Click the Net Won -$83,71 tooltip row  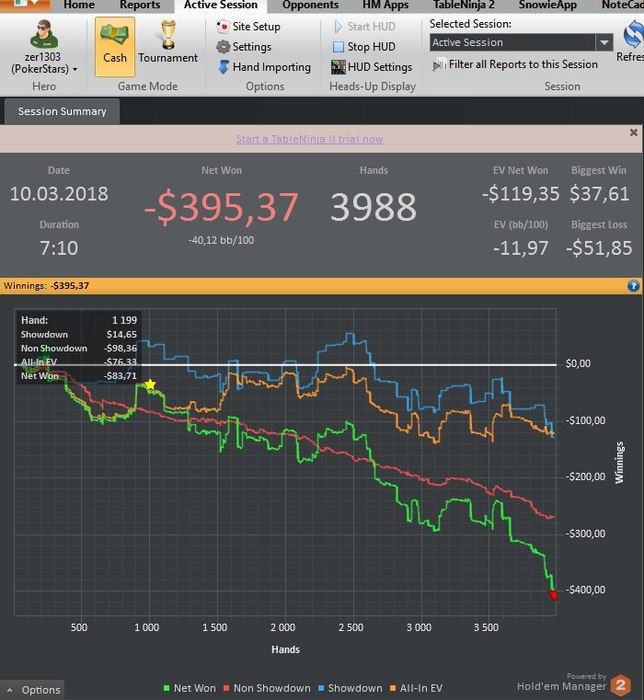tap(79, 376)
